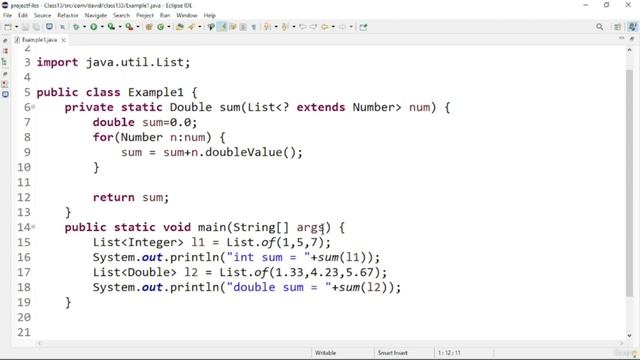Click the magnifier Search icon at top right
The image size is (640, 360).
pyautogui.click(x=600, y=27)
